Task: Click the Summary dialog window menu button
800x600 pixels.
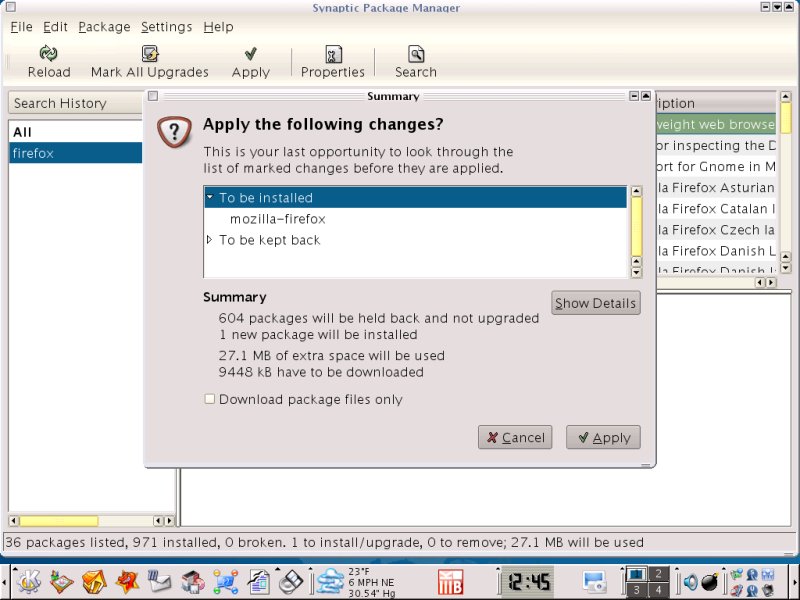Action: 153,96
